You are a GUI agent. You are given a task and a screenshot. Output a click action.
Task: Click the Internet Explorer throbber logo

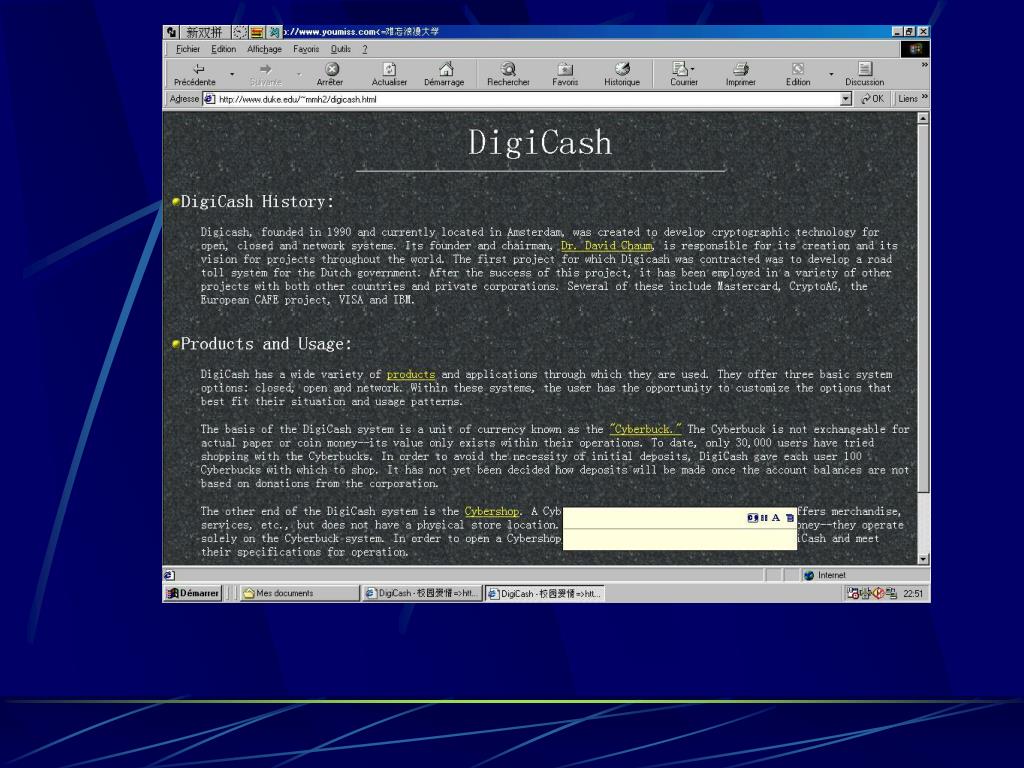pos(915,49)
